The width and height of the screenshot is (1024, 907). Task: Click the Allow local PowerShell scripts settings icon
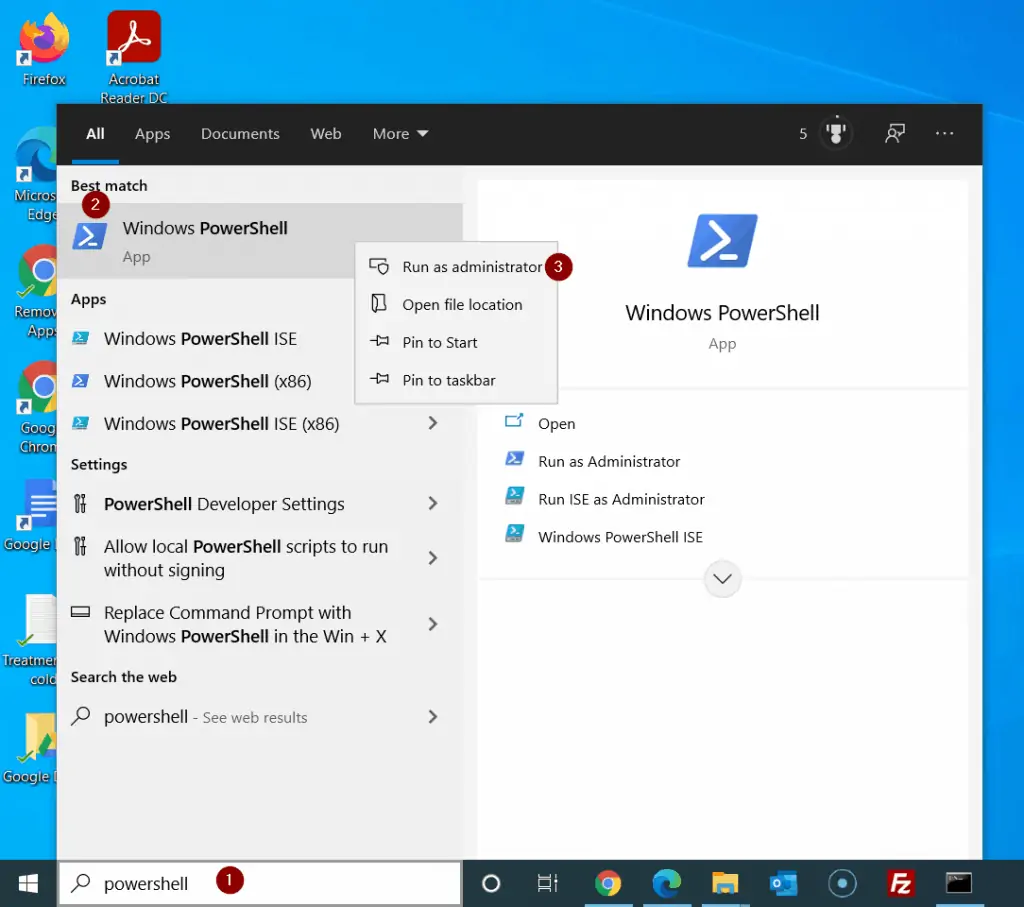tap(80, 546)
